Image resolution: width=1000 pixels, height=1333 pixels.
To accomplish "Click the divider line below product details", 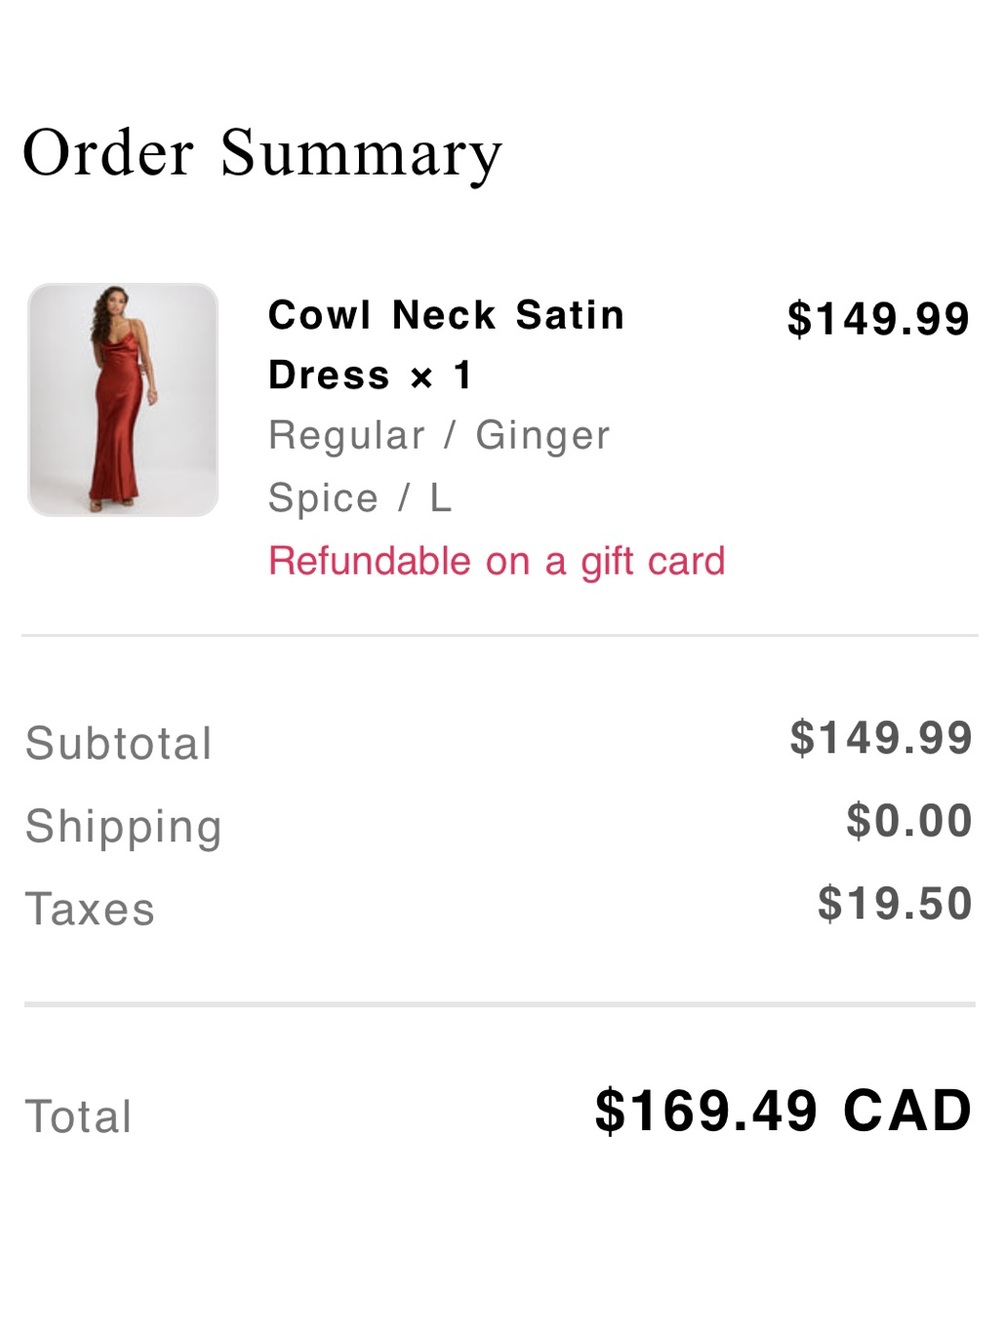I will point(500,635).
